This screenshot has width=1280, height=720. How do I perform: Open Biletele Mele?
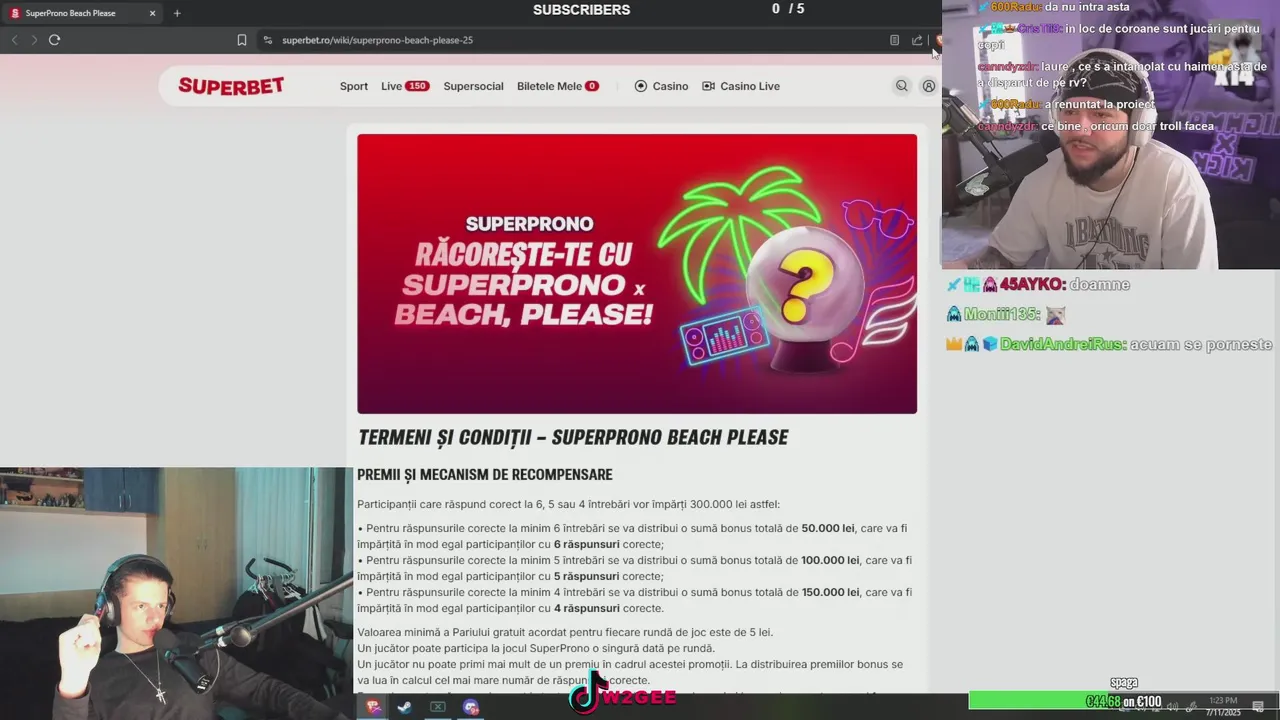coord(558,86)
